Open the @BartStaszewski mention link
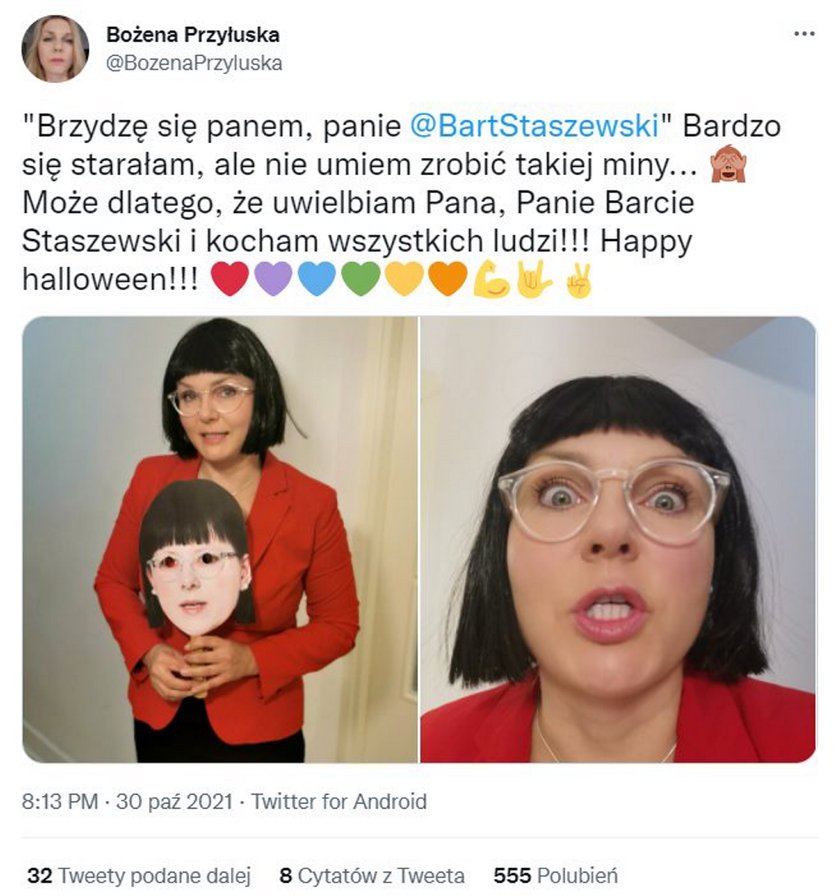 535,126
